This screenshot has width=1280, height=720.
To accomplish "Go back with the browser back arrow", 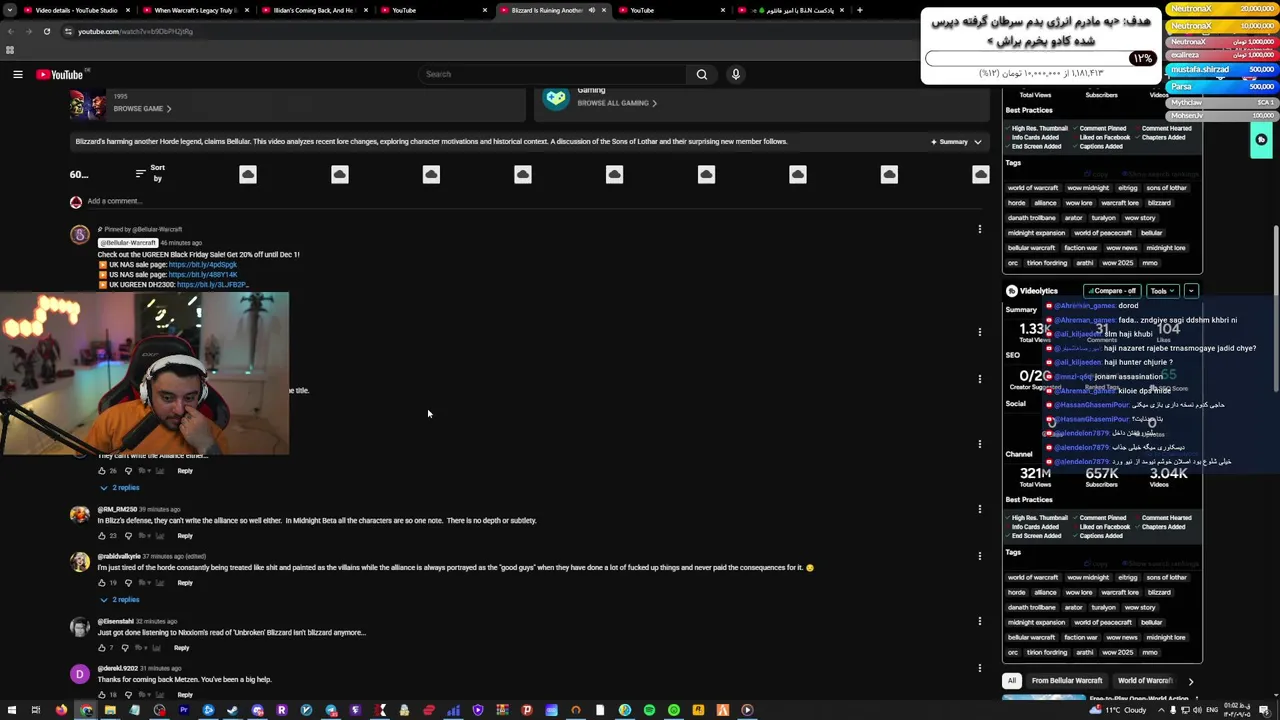I will [10, 31].
